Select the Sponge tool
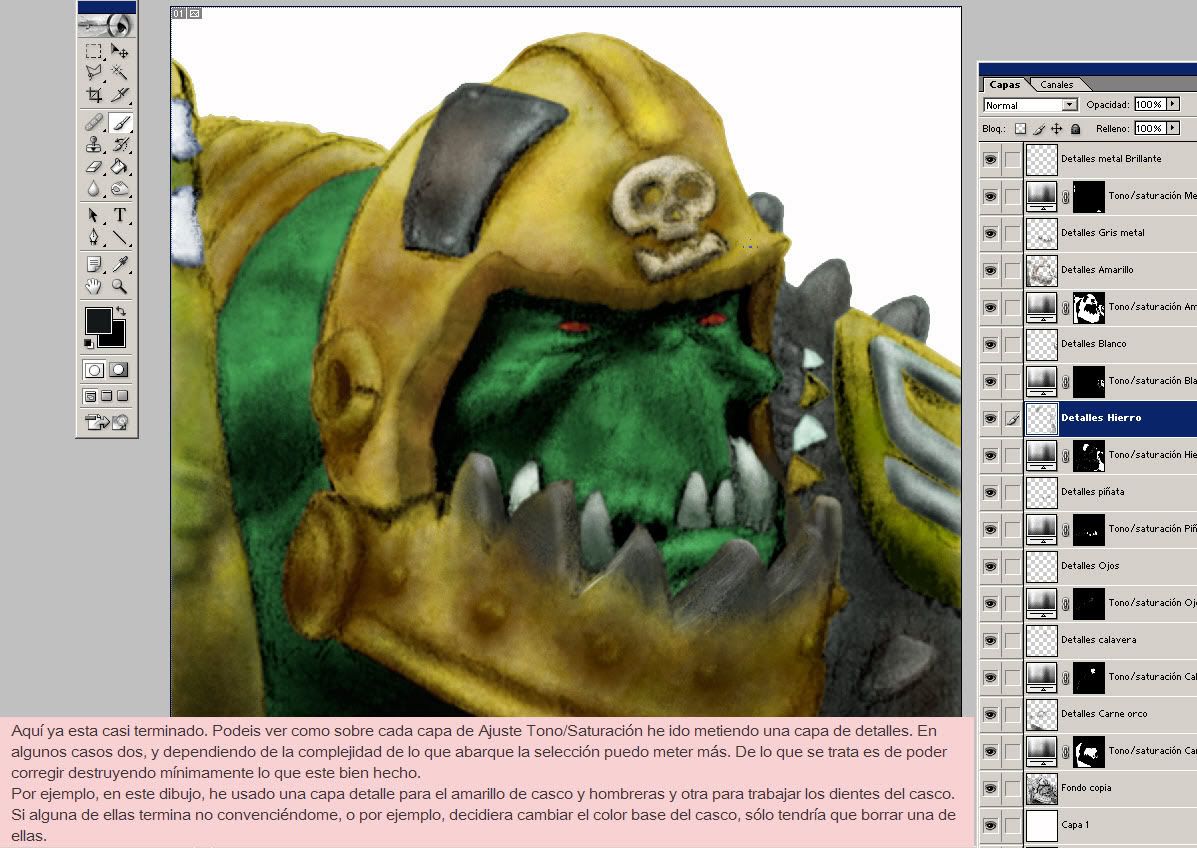The height and width of the screenshot is (848, 1197). [x=119, y=188]
